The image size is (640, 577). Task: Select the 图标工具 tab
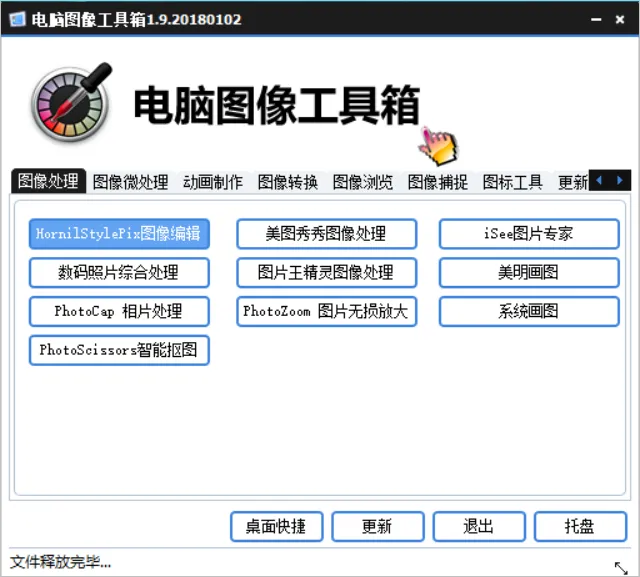tap(513, 182)
